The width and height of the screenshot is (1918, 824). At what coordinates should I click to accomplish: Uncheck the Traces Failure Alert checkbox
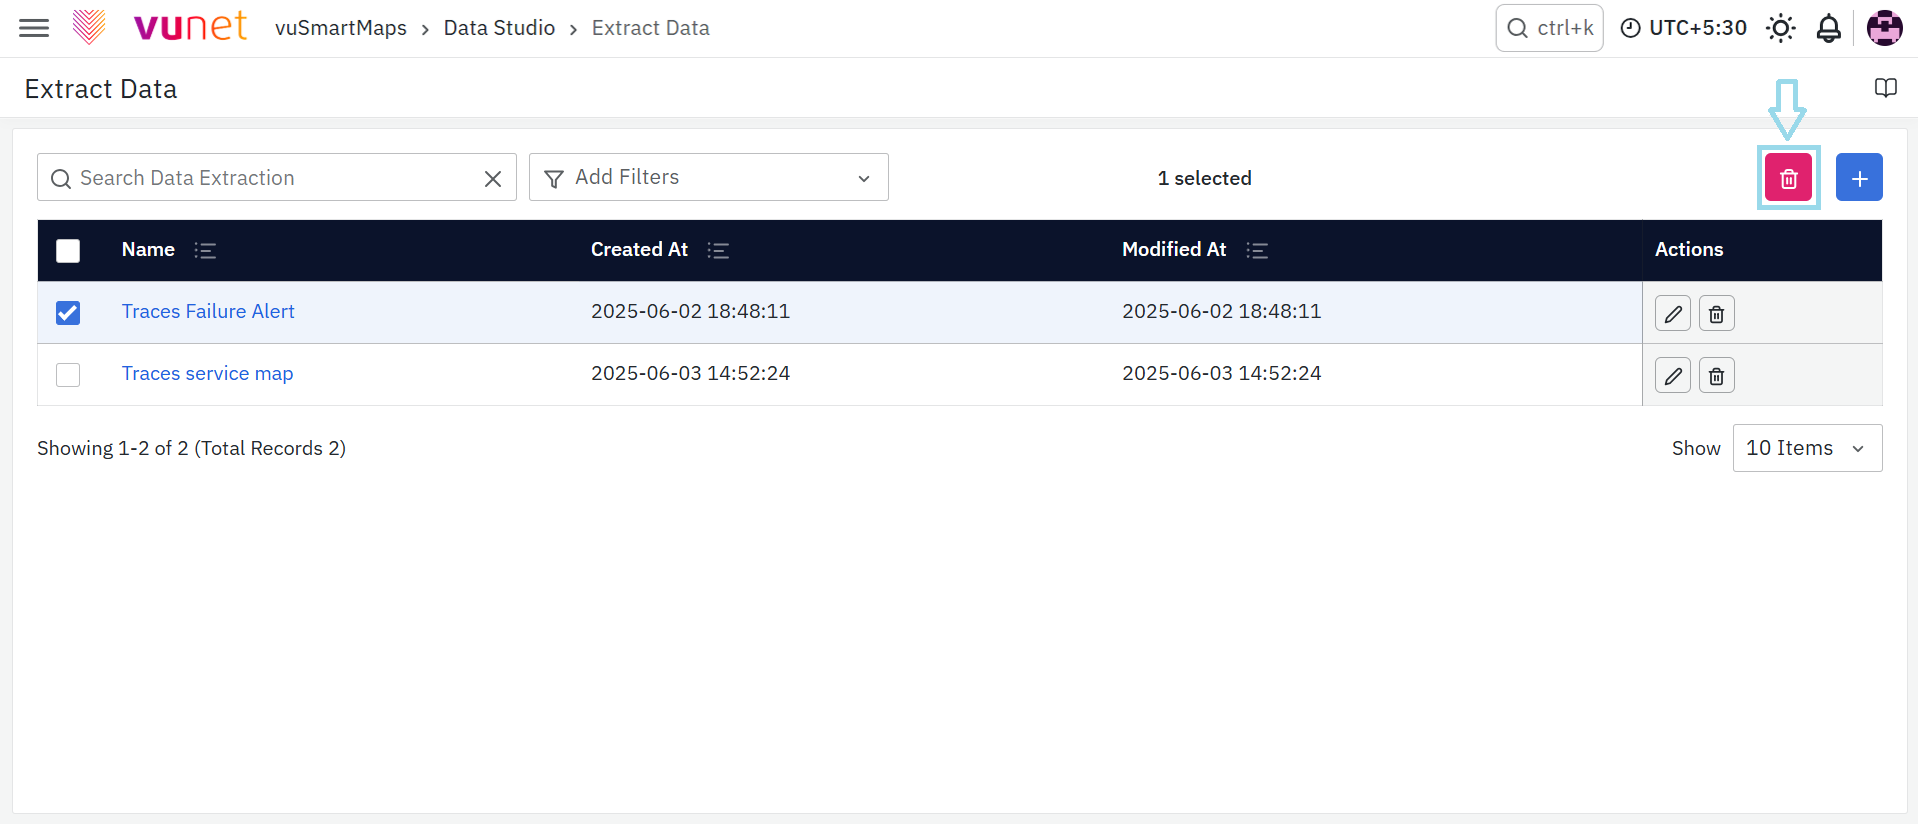click(x=68, y=313)
